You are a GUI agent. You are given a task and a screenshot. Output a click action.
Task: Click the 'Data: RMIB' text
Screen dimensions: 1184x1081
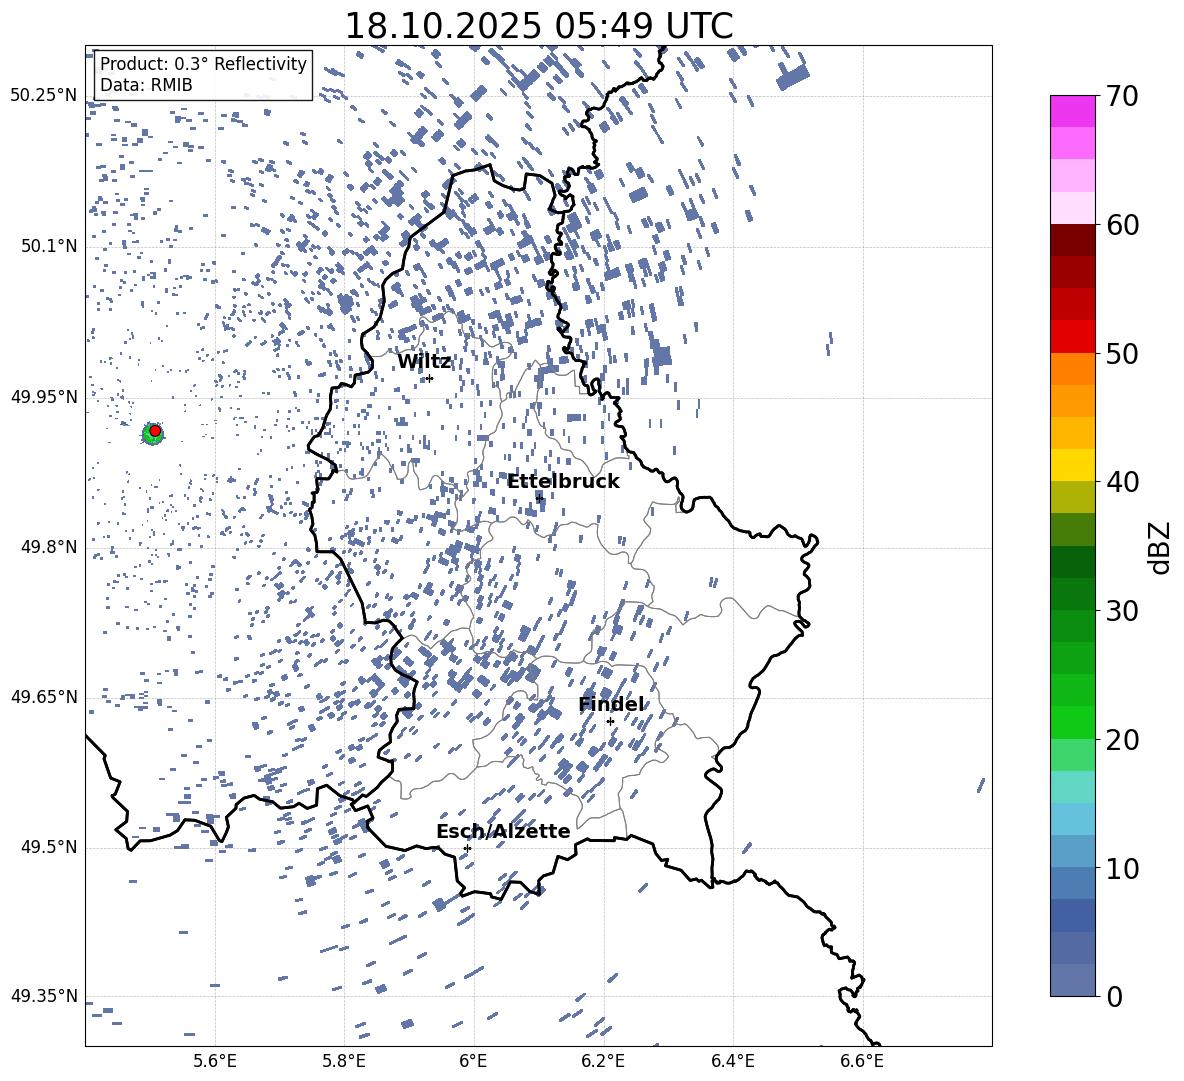(x=146, y=85)
